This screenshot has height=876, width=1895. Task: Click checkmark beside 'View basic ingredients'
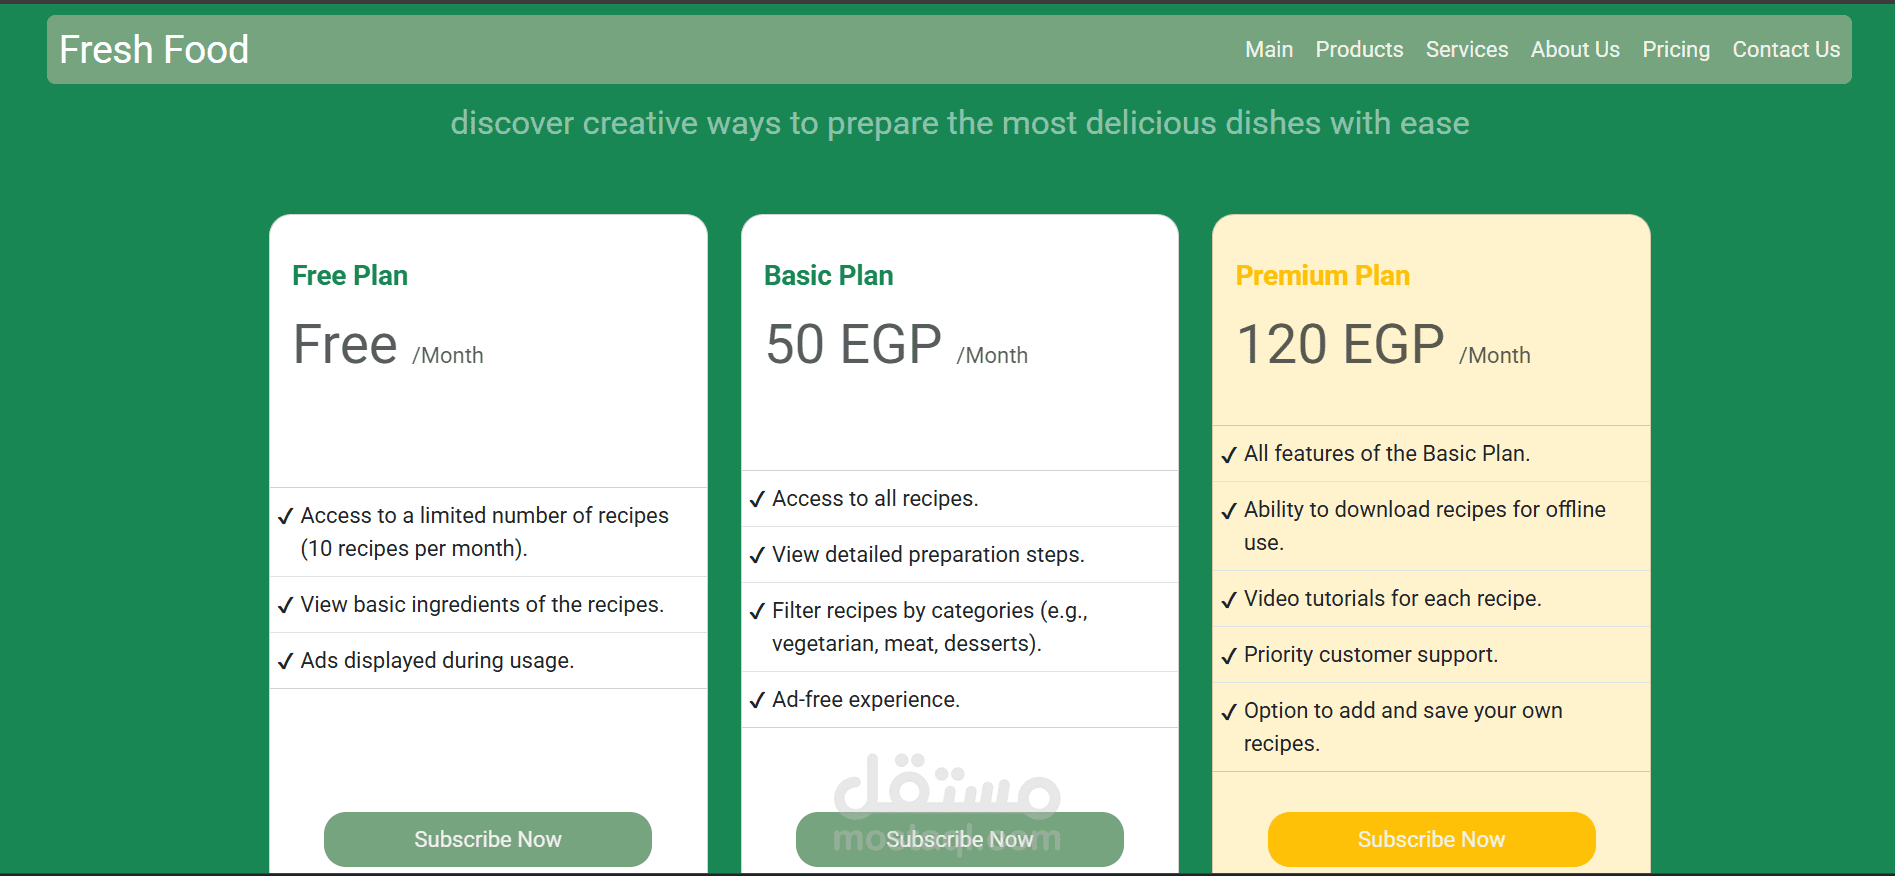click(285, 605)
